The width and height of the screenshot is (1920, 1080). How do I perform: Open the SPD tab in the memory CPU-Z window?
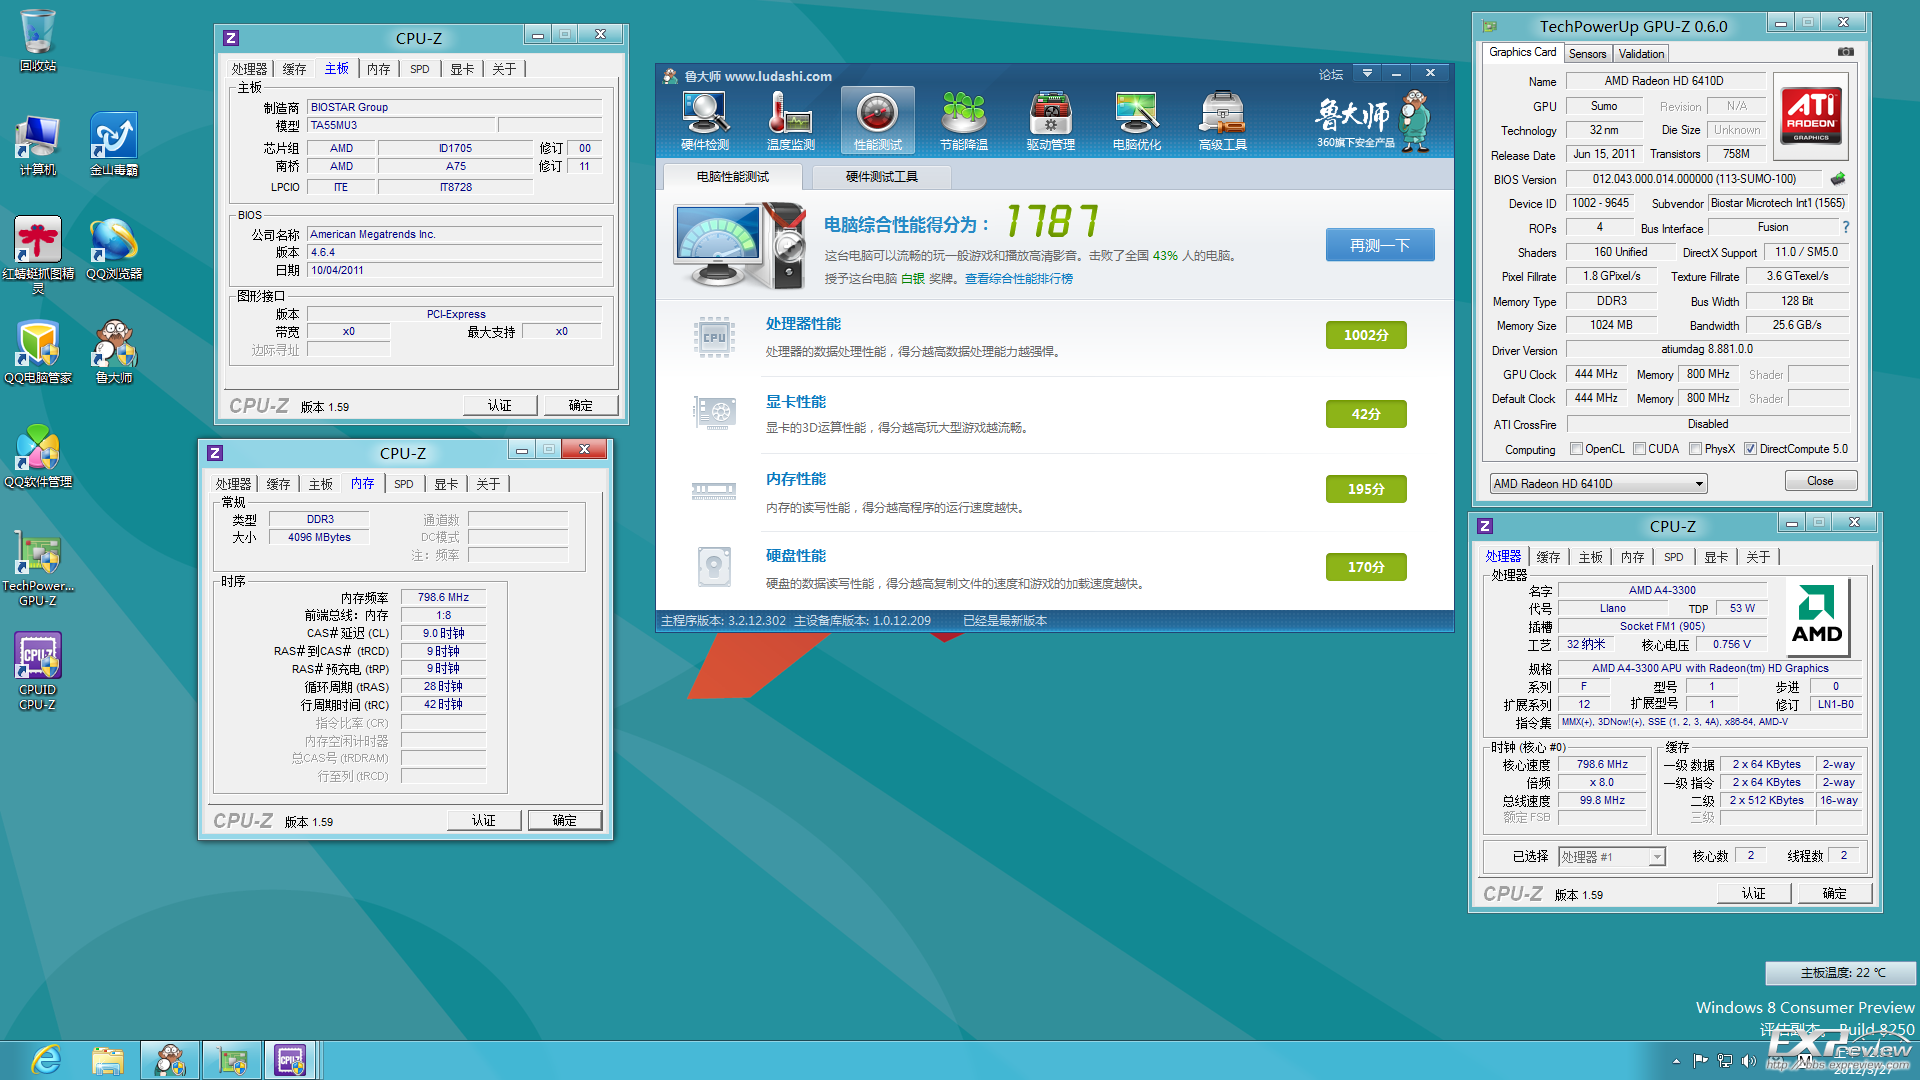(403, 484)
